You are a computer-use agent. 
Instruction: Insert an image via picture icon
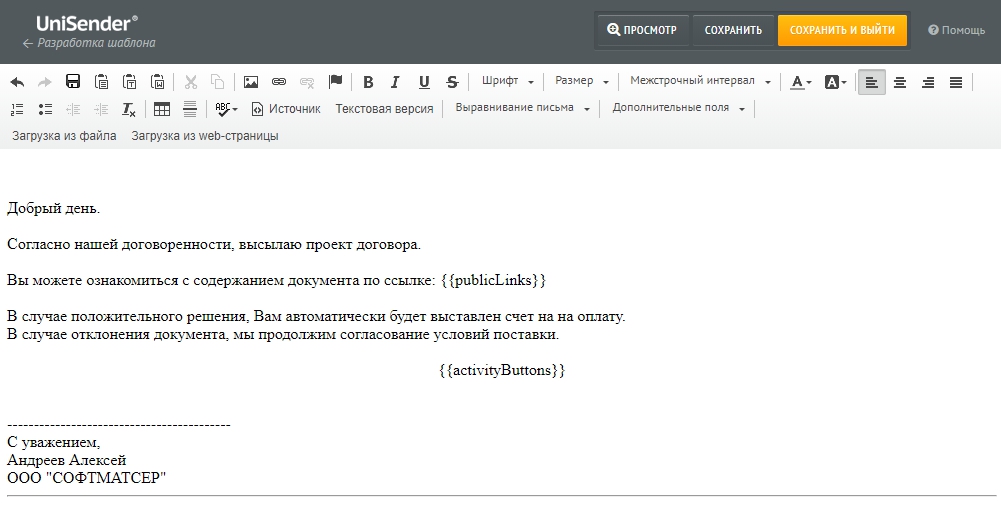pyautogui.click(x=251, y=82)
